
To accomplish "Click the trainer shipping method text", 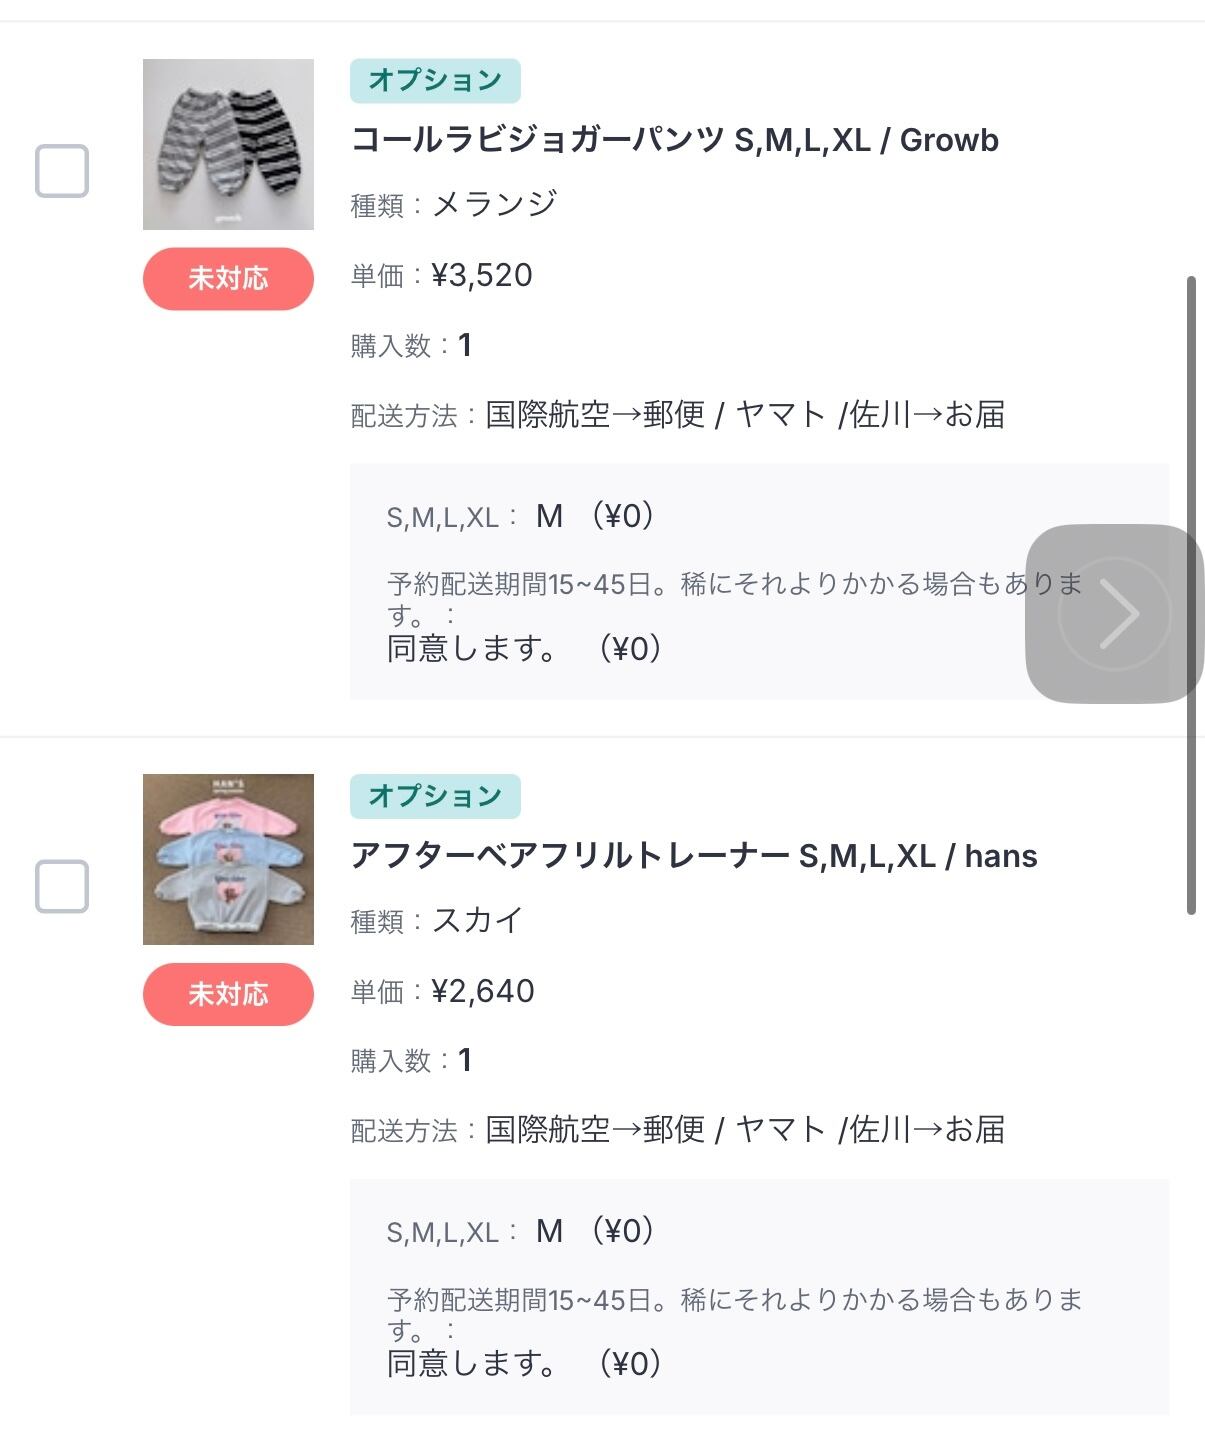I will coord(745,1130).
